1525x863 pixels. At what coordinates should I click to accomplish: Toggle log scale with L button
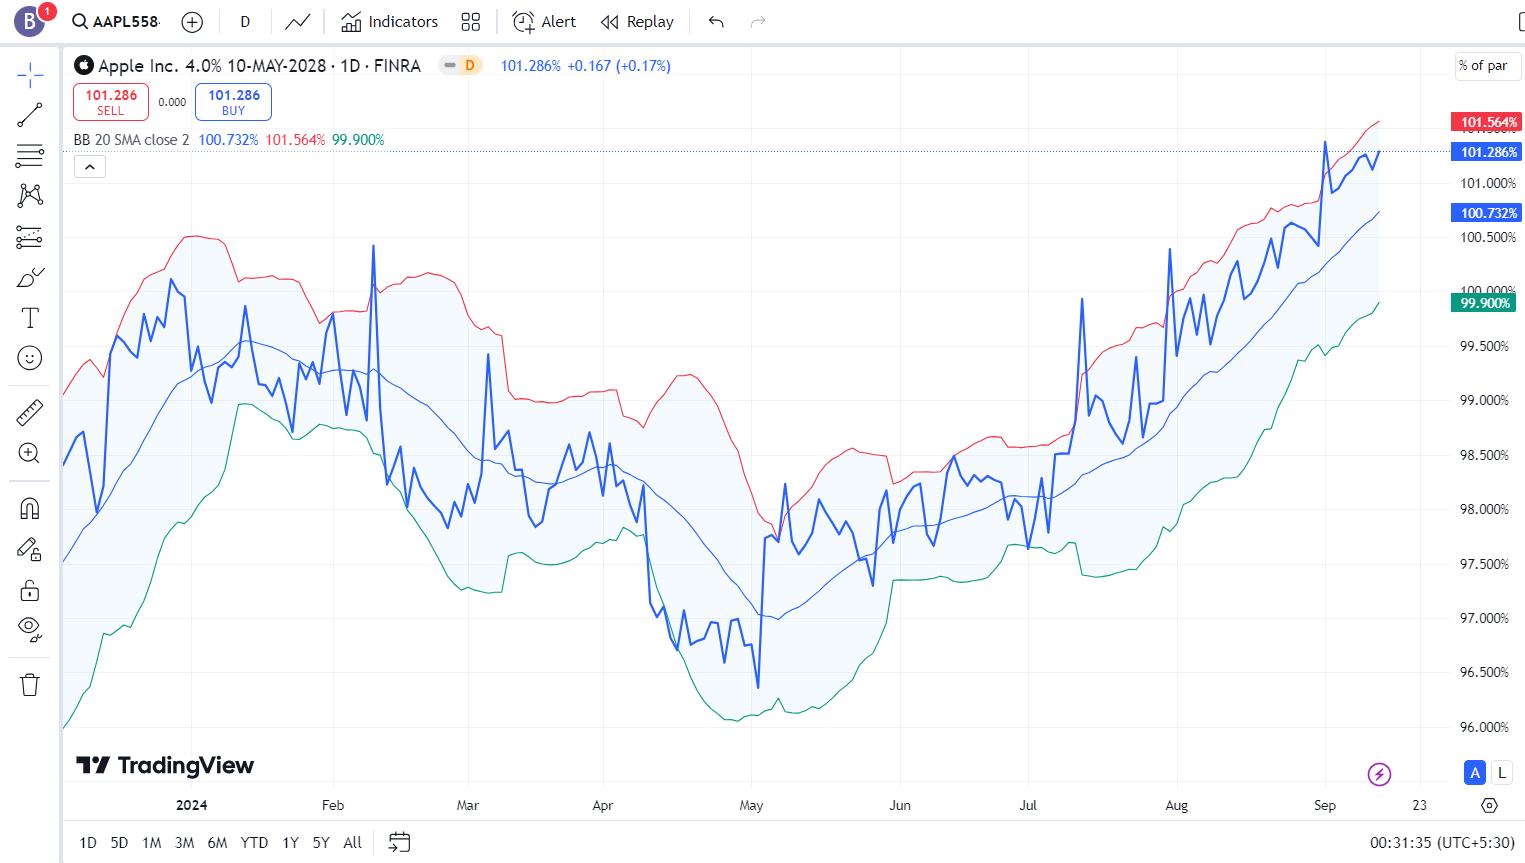[1501, 773]
